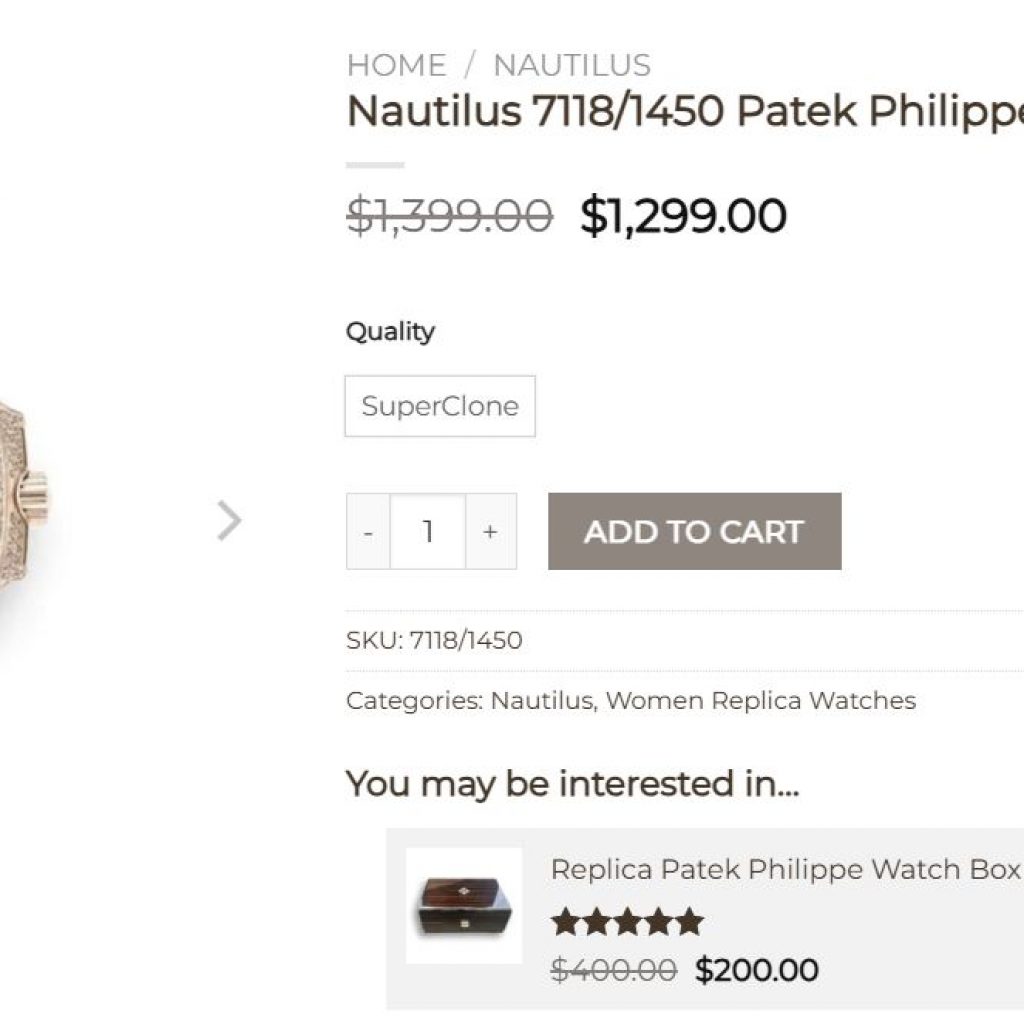The width and height of the screenshot is (1024, 1024).
Task: Click the crossed-out $1,399.00 price
Action: pos(449,216)
